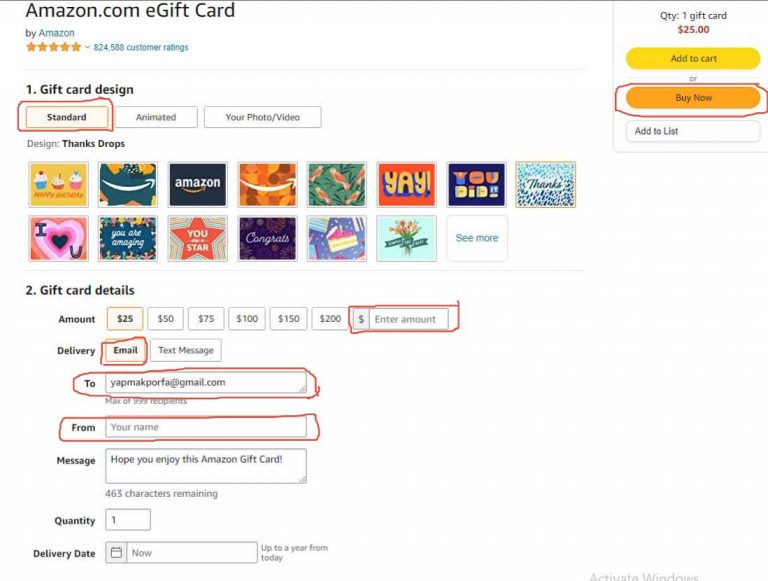
Task: Focus the custom Enter amount field
Action: tap(409, 319)
